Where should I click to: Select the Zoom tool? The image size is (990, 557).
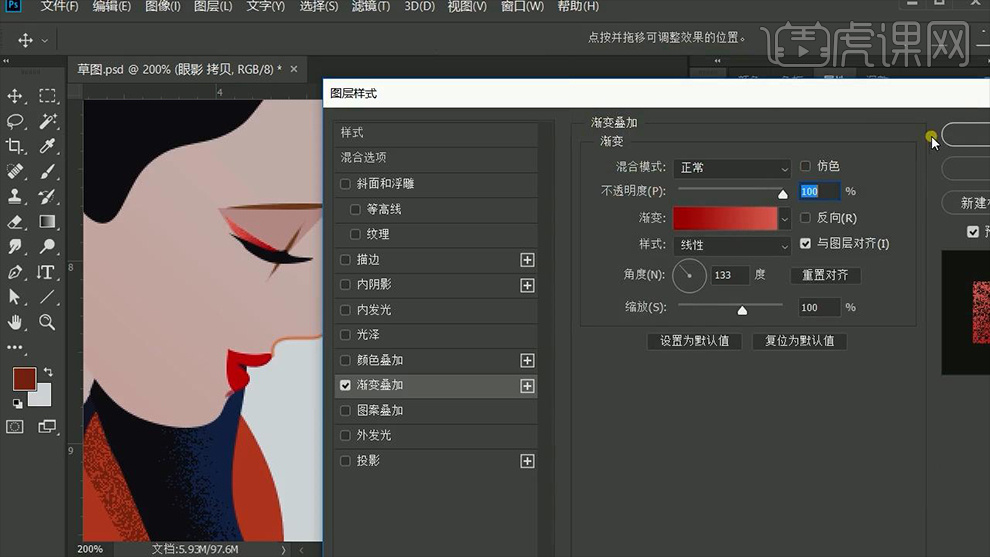[47, 323]
